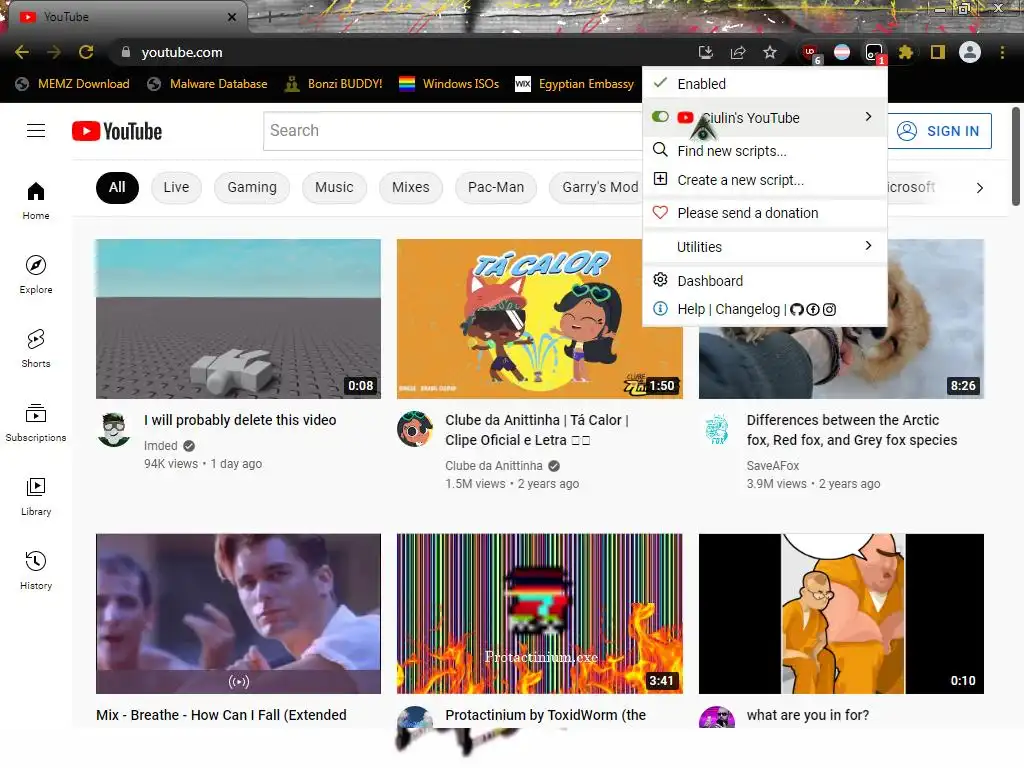Click the striped flag extension icon
Screen dimensions: 1024x768
point(842,52)
